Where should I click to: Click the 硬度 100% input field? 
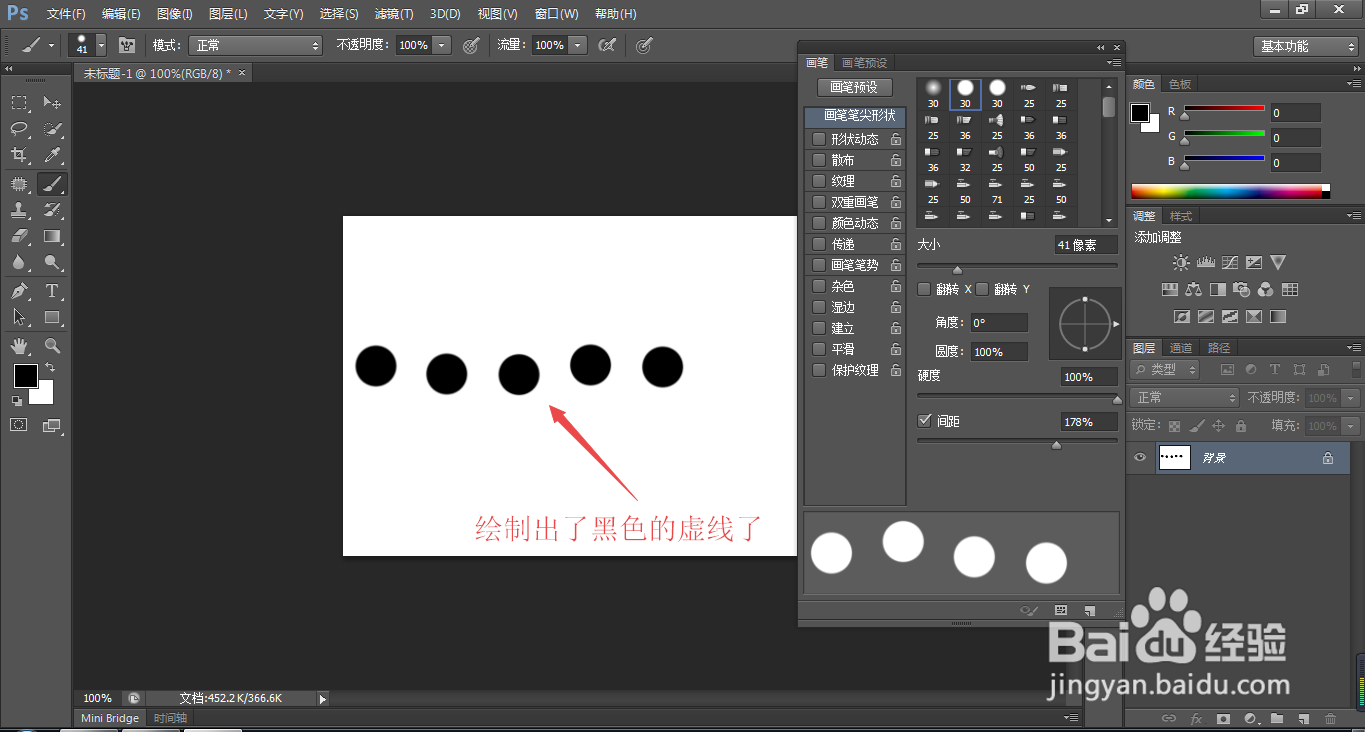pyautogui.click(x=1089, y=377)
